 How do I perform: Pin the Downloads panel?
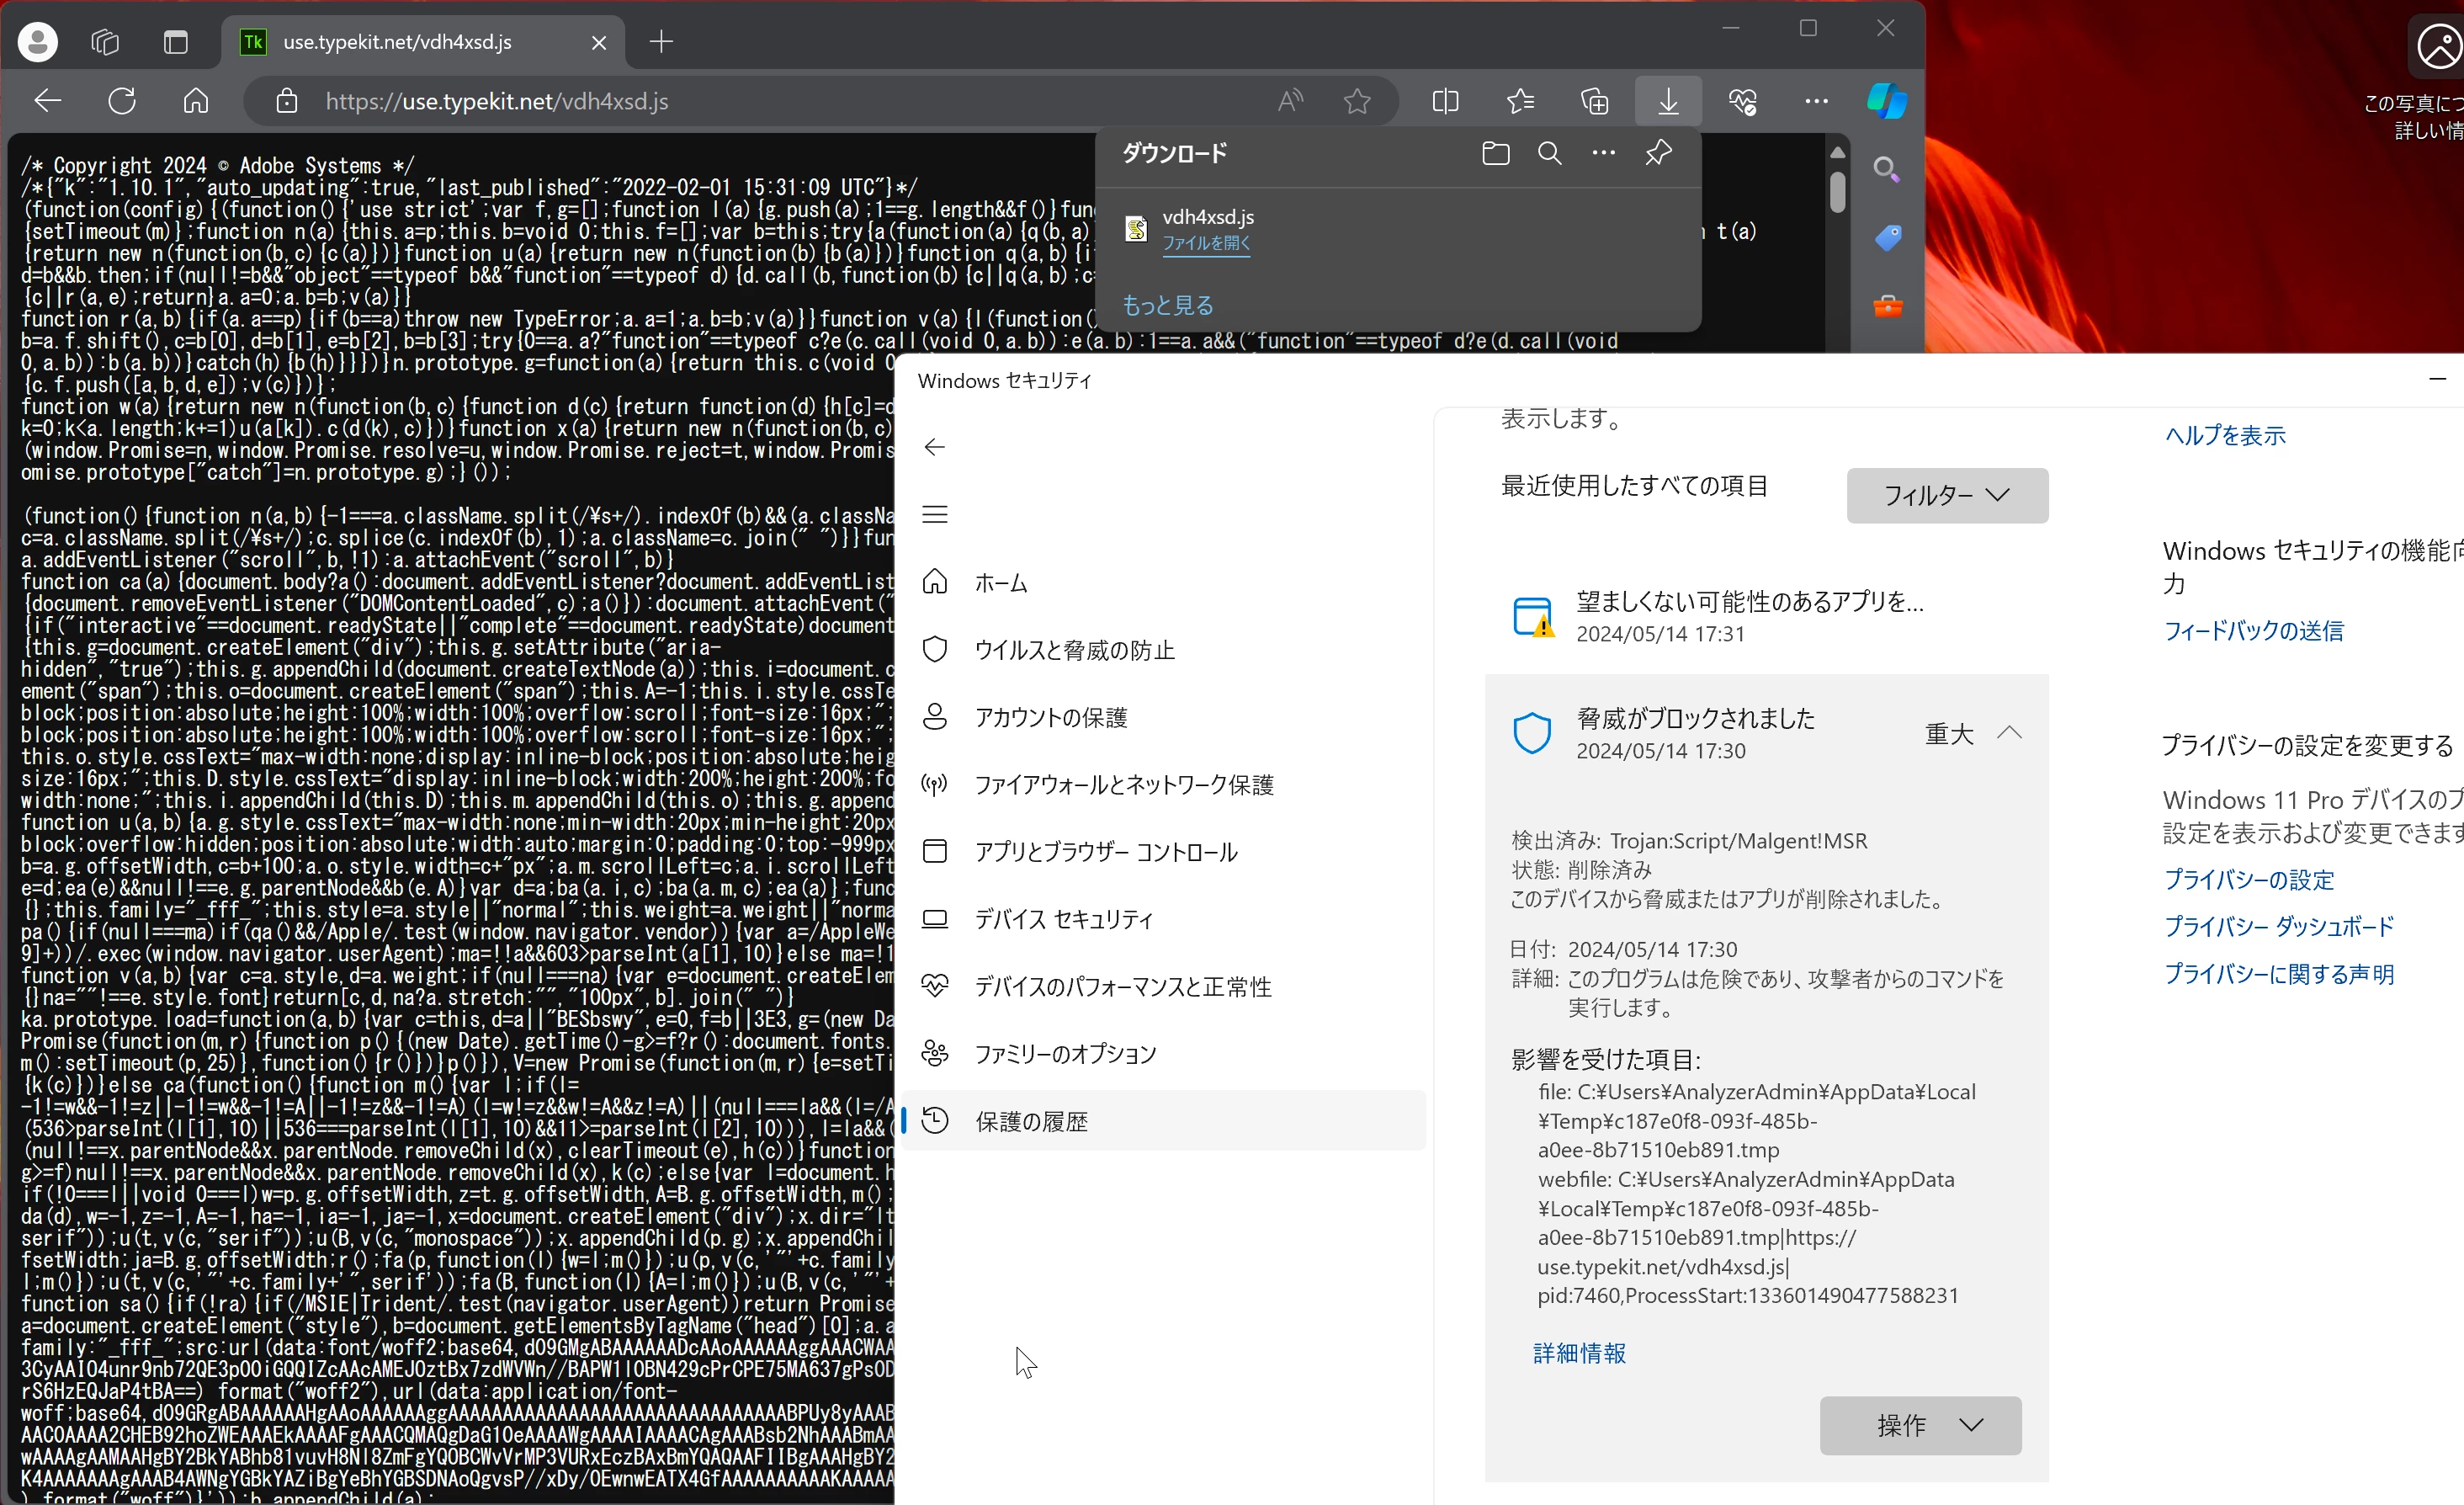coord(1658,153)
